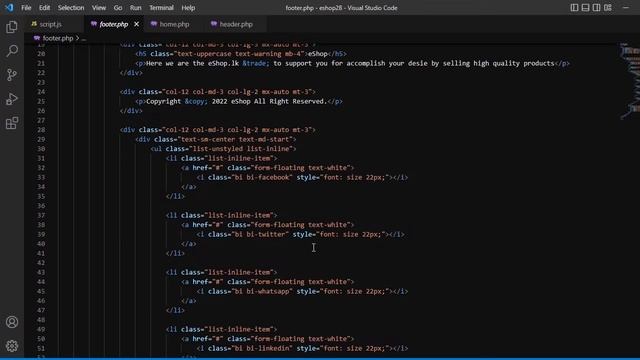Viewport: 640px width, 360px height.
Task: Close the footer.php tab
Action: 136,24
